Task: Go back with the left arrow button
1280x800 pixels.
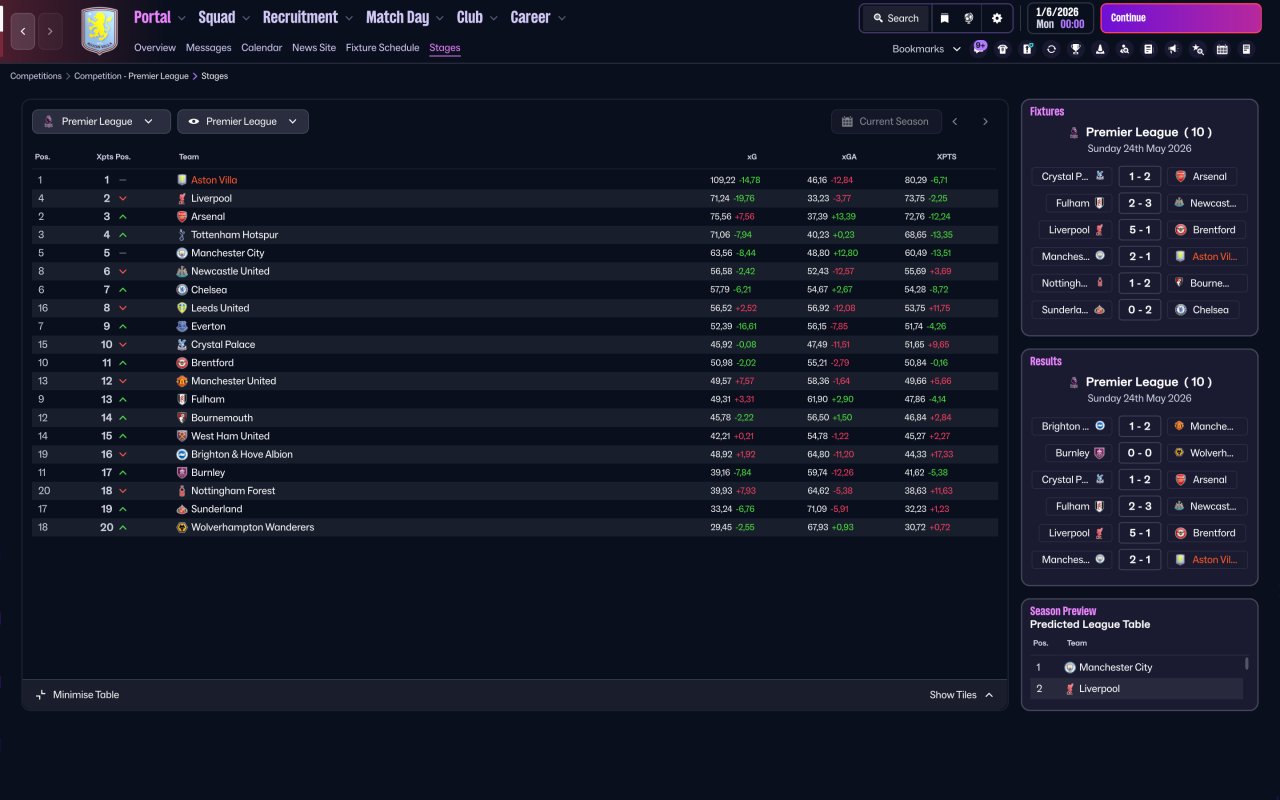Action: click(x=23, y=31)
